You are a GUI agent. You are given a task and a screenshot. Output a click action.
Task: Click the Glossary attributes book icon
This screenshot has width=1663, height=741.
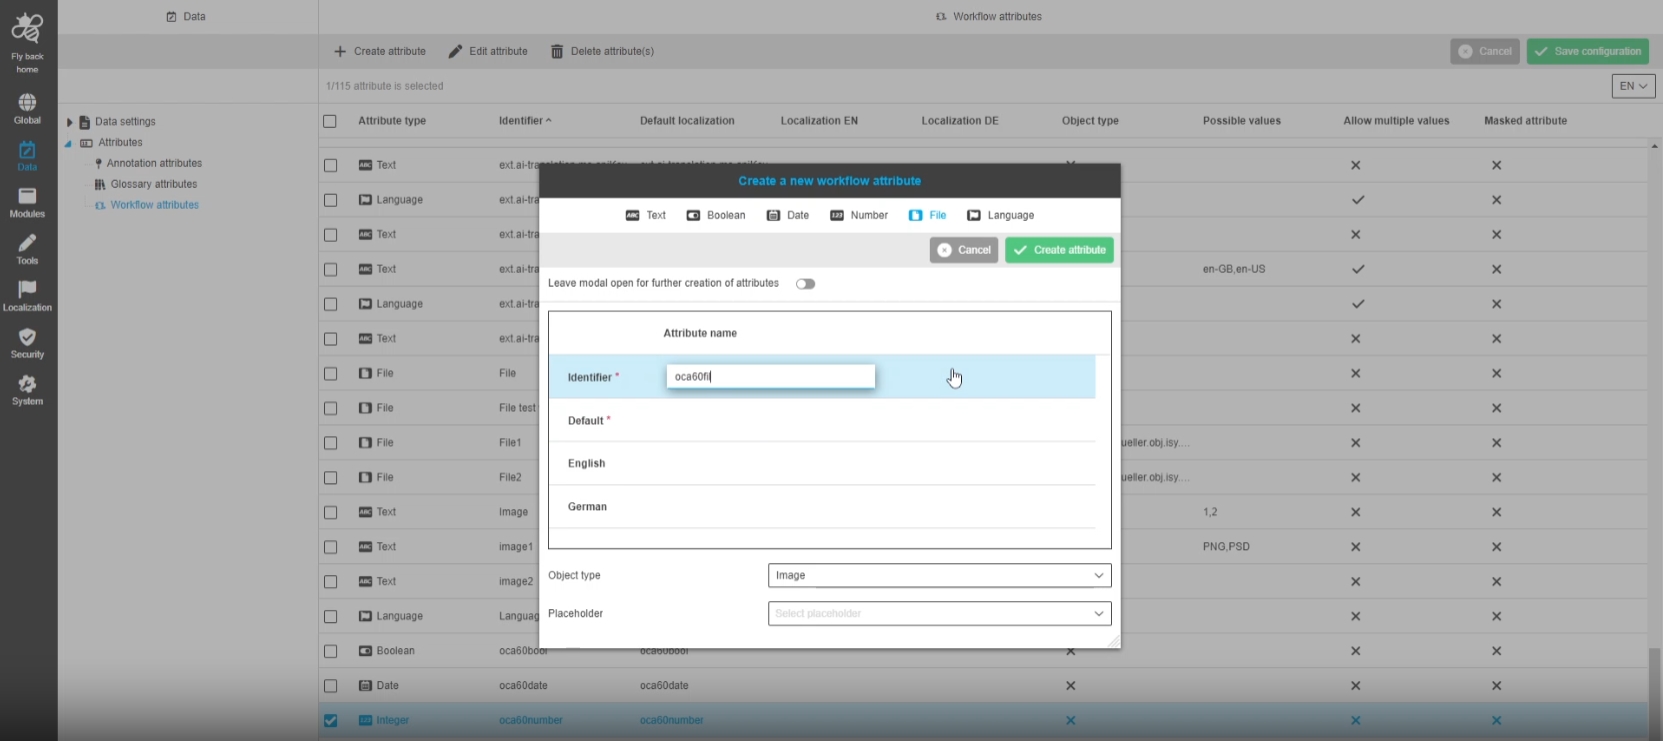point(100,184)
